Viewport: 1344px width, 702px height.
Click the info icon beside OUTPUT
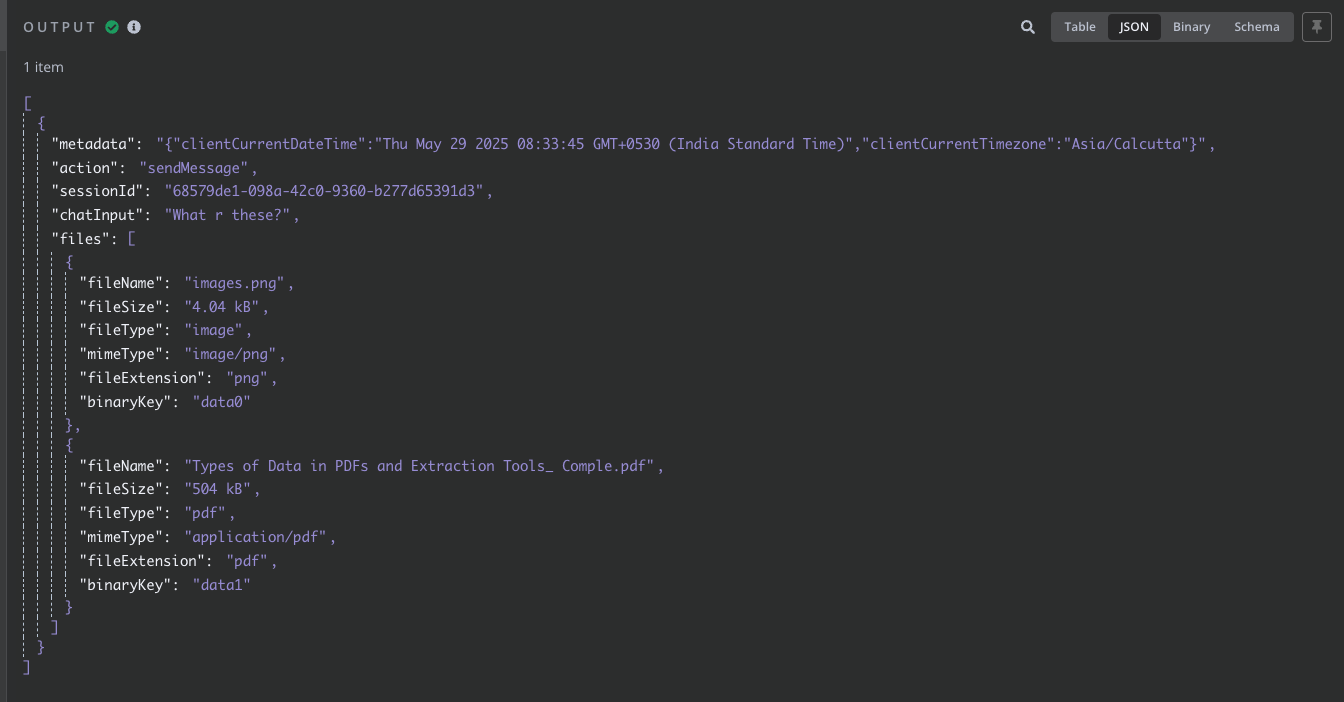coord(134,27)
